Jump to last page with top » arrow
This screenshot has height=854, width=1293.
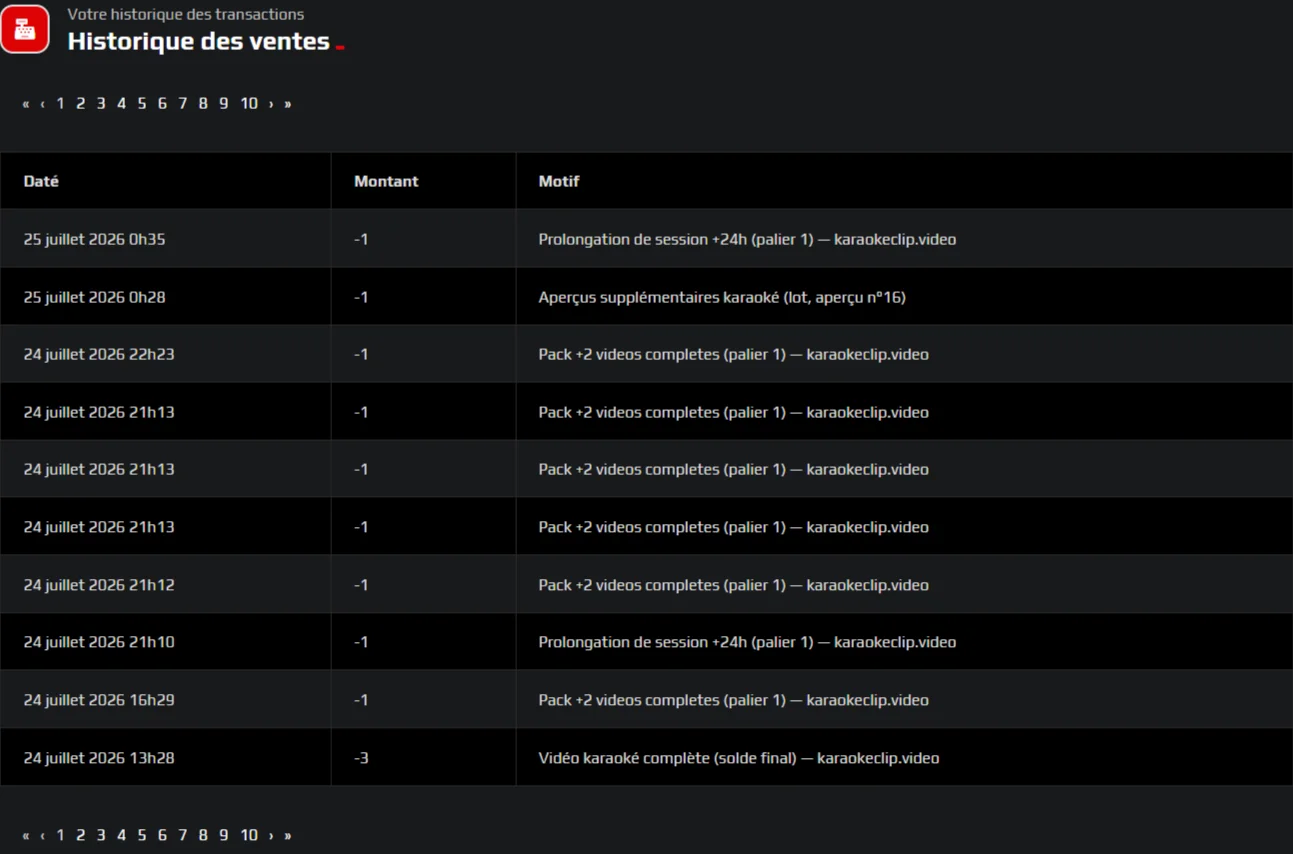point(288,104)
